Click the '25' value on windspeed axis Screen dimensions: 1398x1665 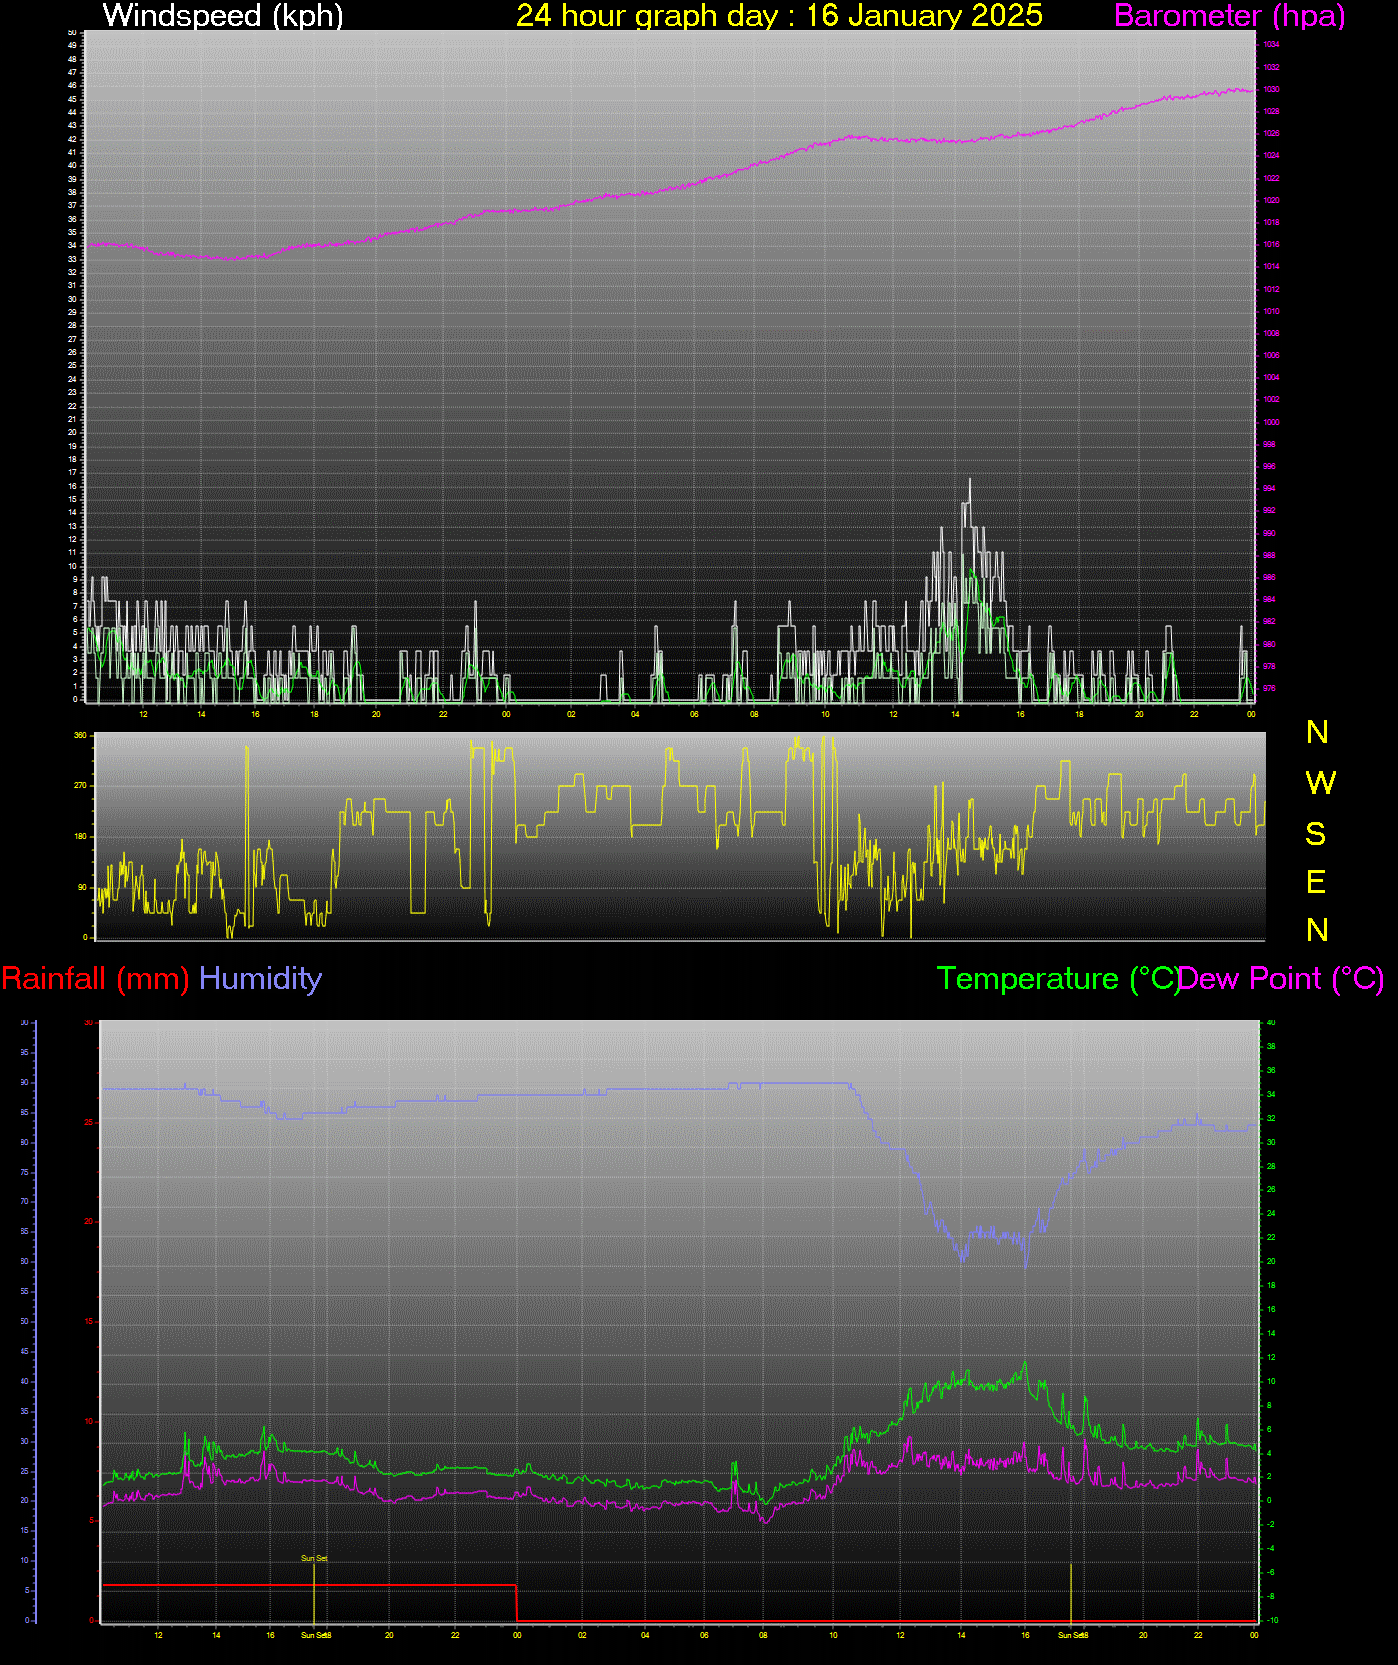point(72,366)
